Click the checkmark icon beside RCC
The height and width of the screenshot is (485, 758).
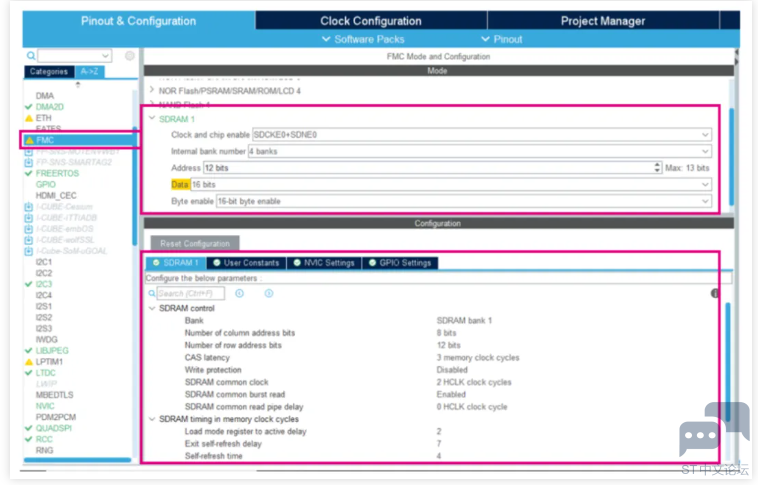[x=29, y=439]
